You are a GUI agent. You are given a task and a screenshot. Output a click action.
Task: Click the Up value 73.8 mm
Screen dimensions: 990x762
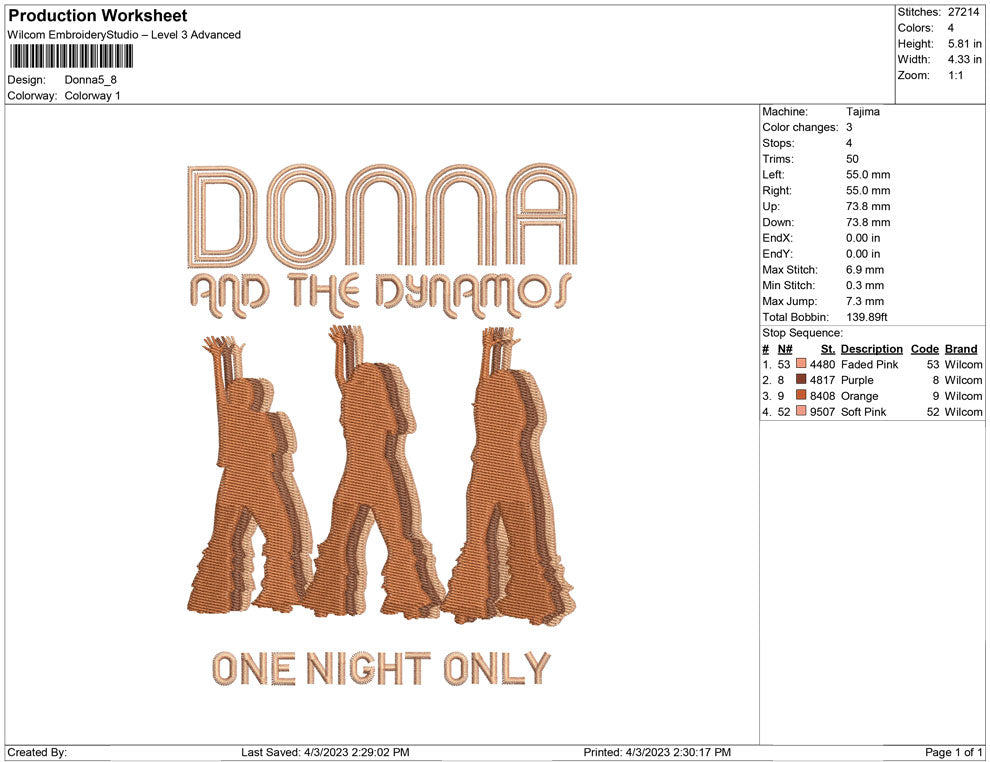[x=868, y=206]
